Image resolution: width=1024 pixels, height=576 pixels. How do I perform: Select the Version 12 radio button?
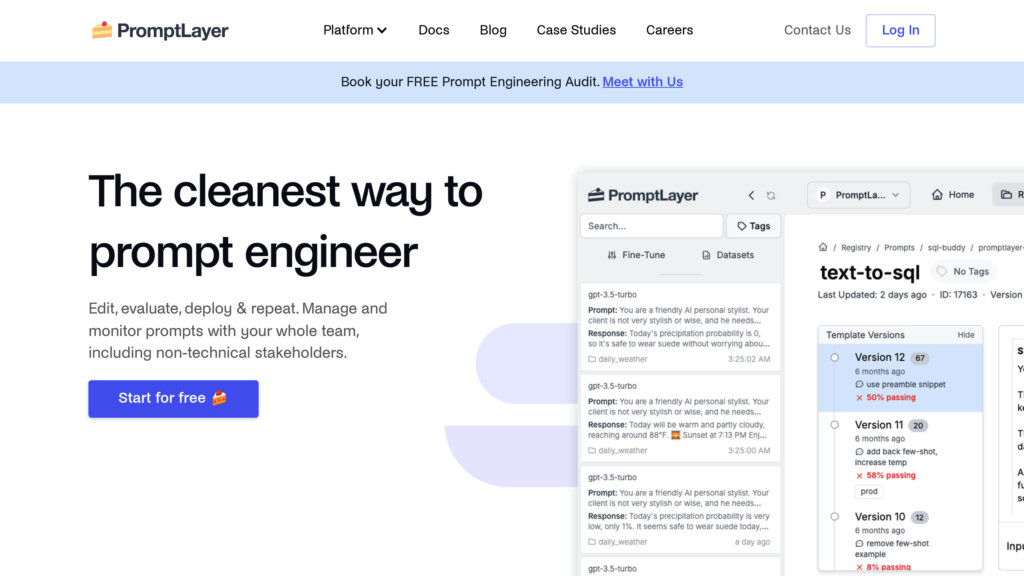coord(835,357)
